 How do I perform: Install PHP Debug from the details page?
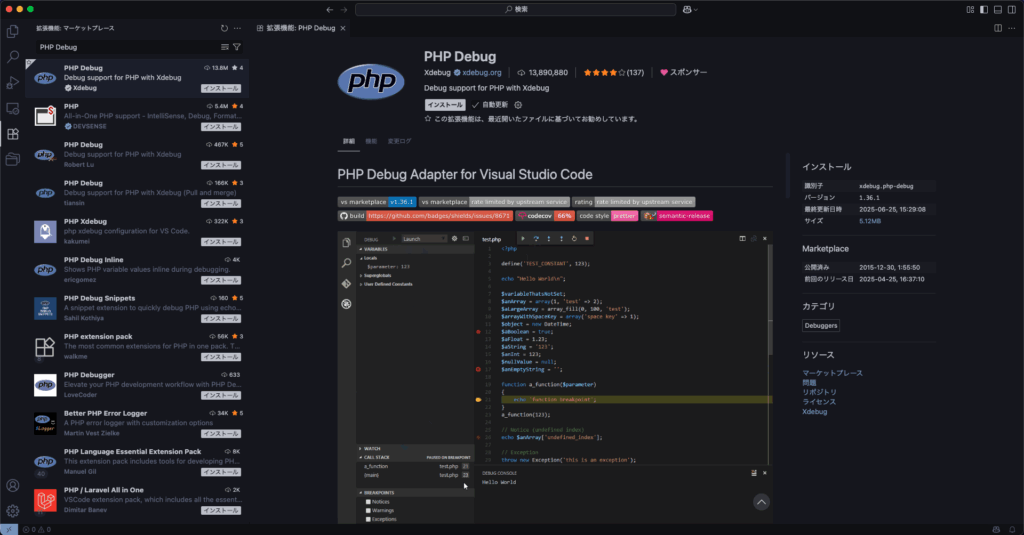445,105
